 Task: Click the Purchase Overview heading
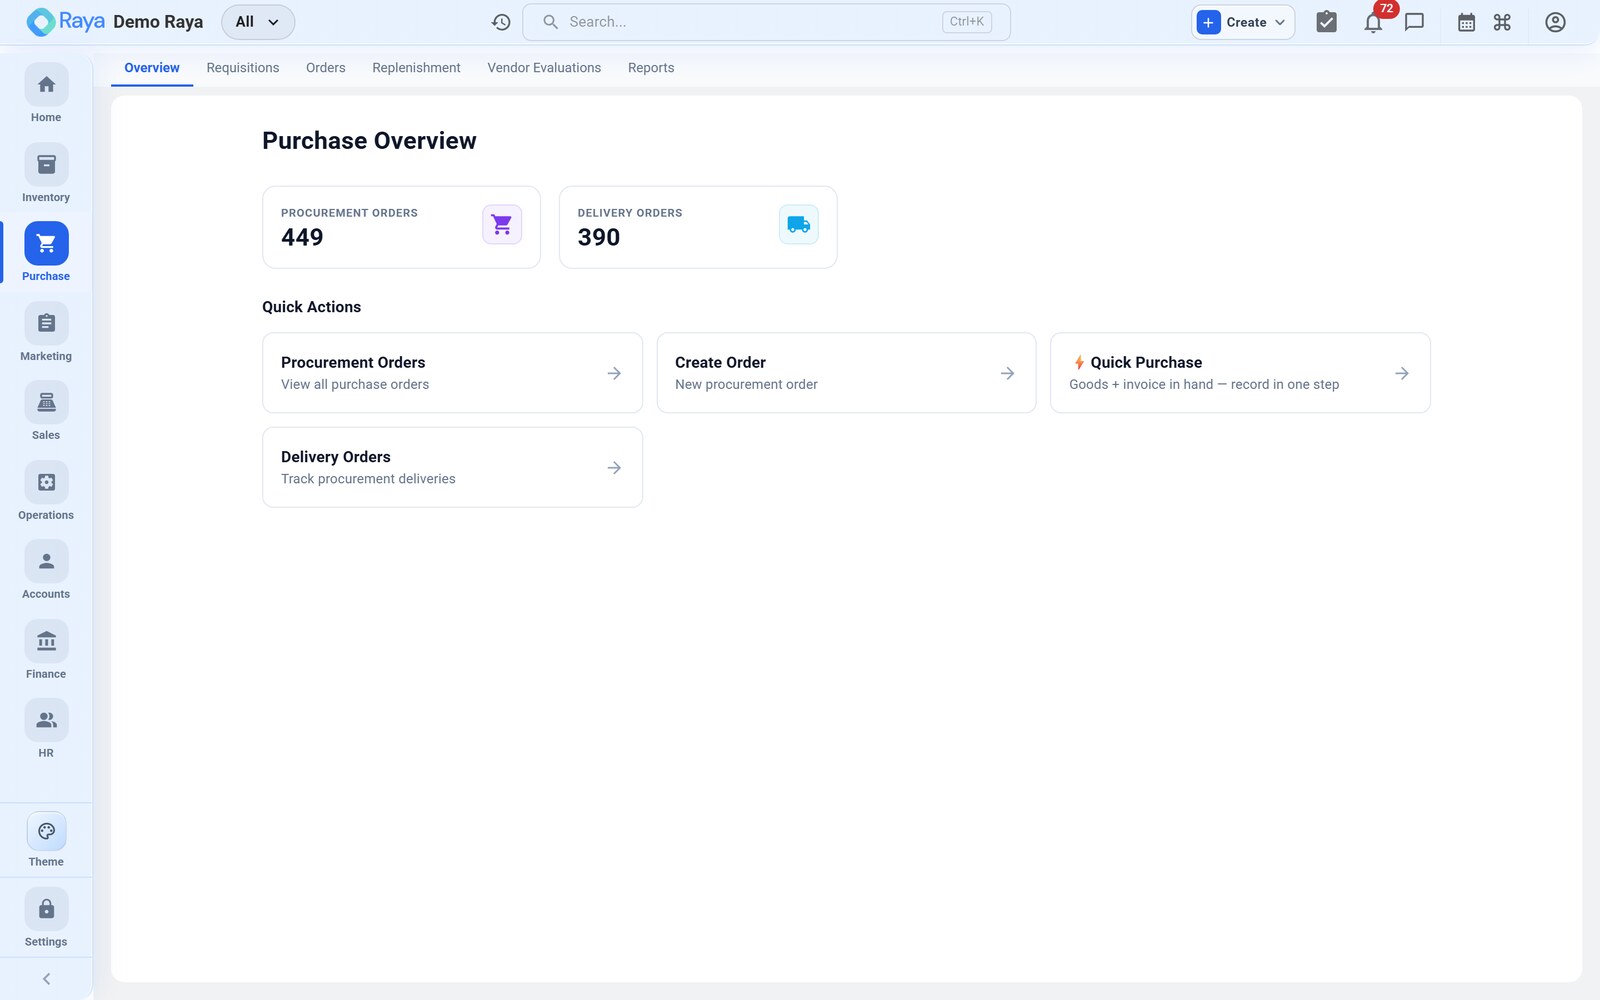369,141
